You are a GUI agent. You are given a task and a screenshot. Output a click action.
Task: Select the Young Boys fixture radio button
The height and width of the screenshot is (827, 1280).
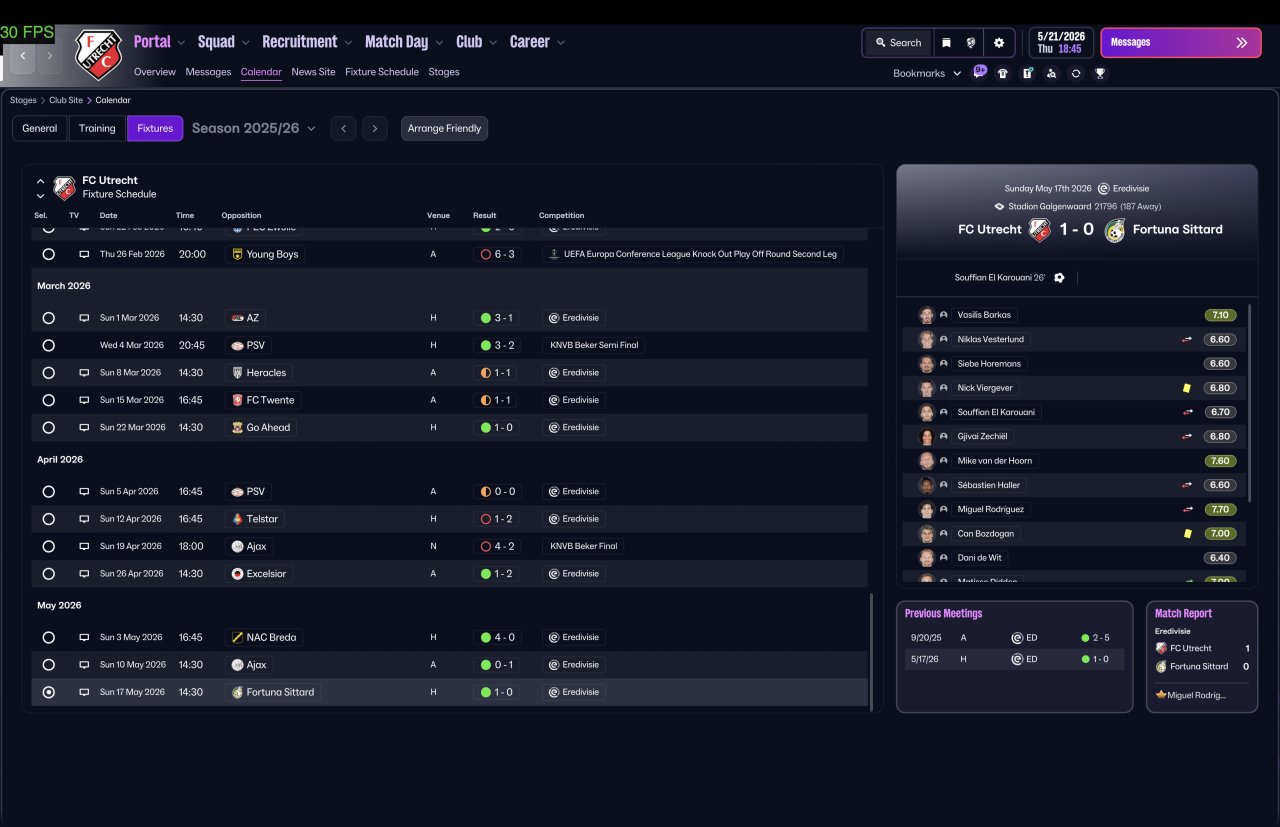click(x=48, y=254)
